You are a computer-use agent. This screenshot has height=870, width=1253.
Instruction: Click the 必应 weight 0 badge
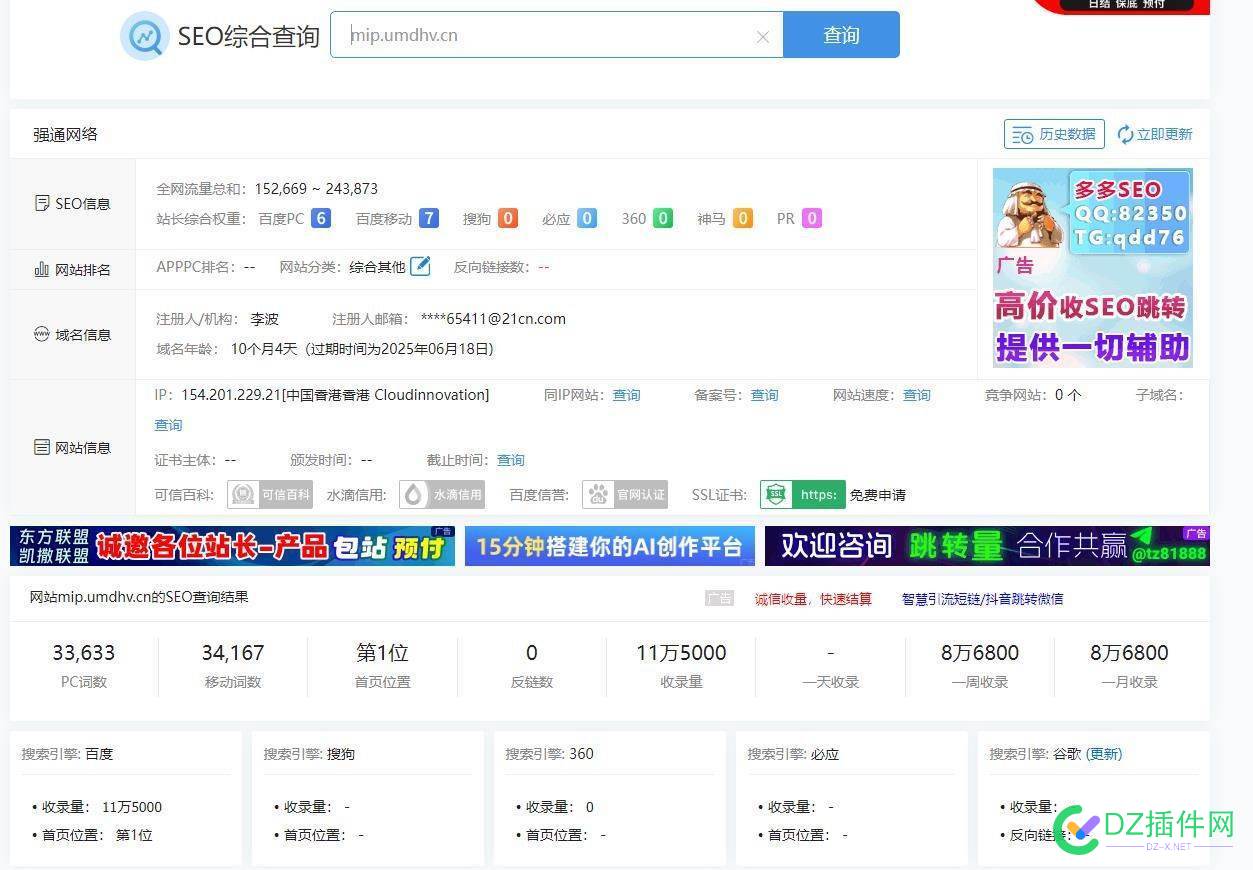(587, 218)
